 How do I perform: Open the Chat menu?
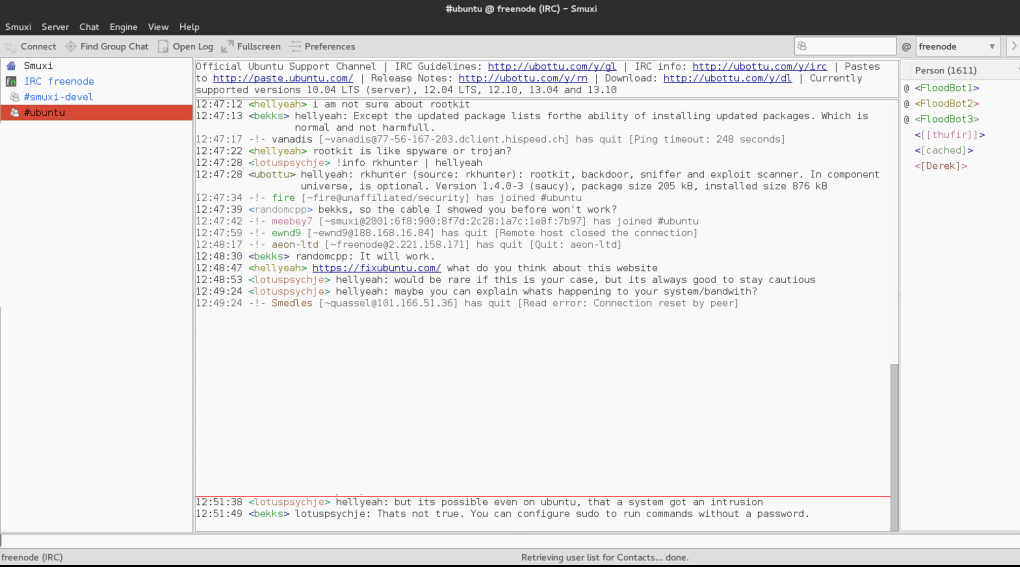(89, 27)
